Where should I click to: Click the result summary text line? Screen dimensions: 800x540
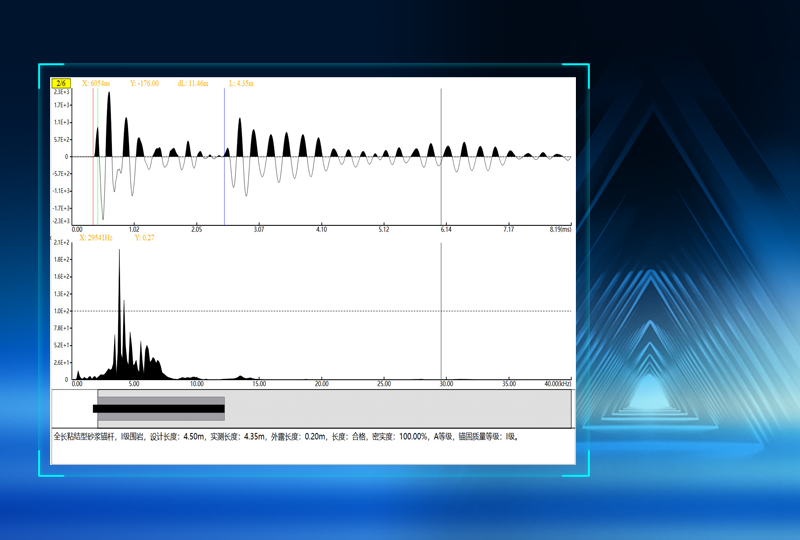285,437
